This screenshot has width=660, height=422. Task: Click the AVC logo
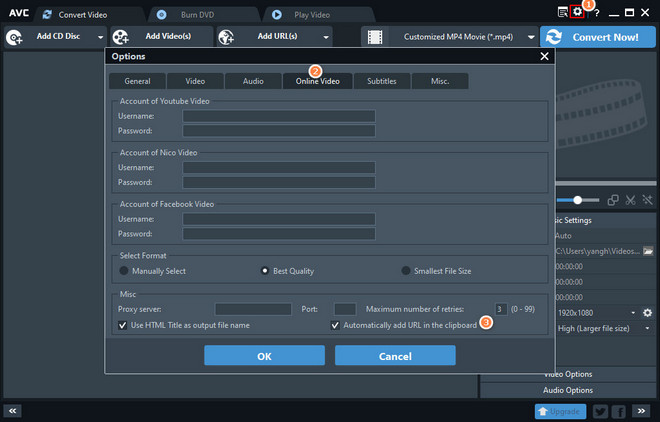[19, 13]
